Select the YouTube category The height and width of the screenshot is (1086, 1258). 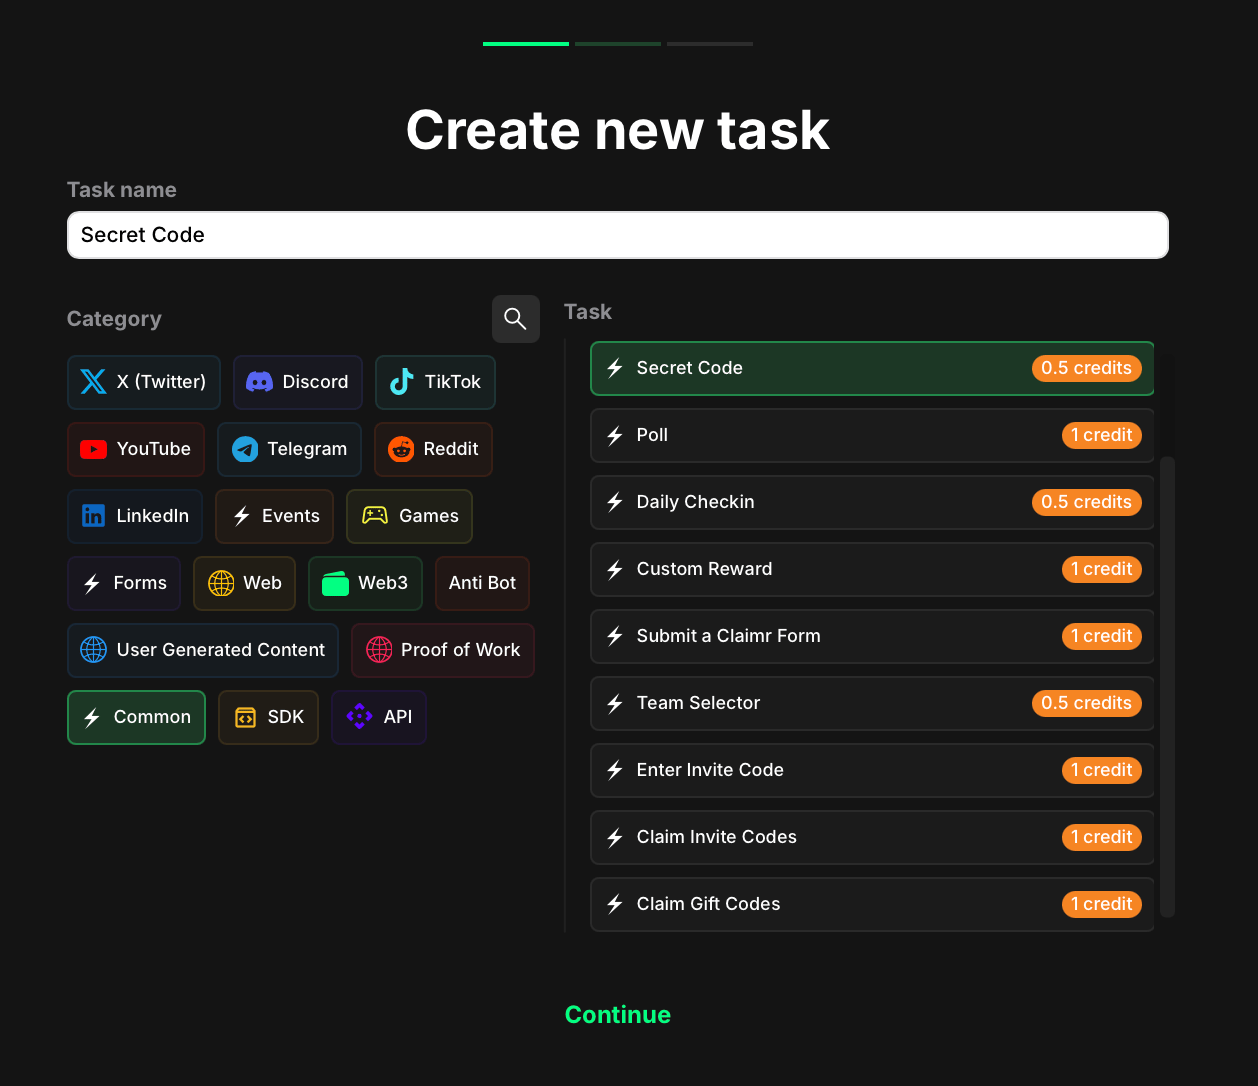coord(136,449)
